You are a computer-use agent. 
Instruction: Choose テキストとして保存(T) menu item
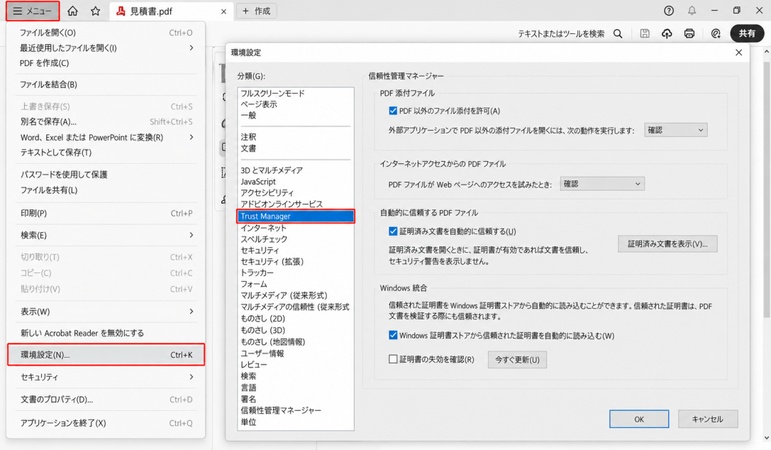pyautogui.click(x=106, y=152)
